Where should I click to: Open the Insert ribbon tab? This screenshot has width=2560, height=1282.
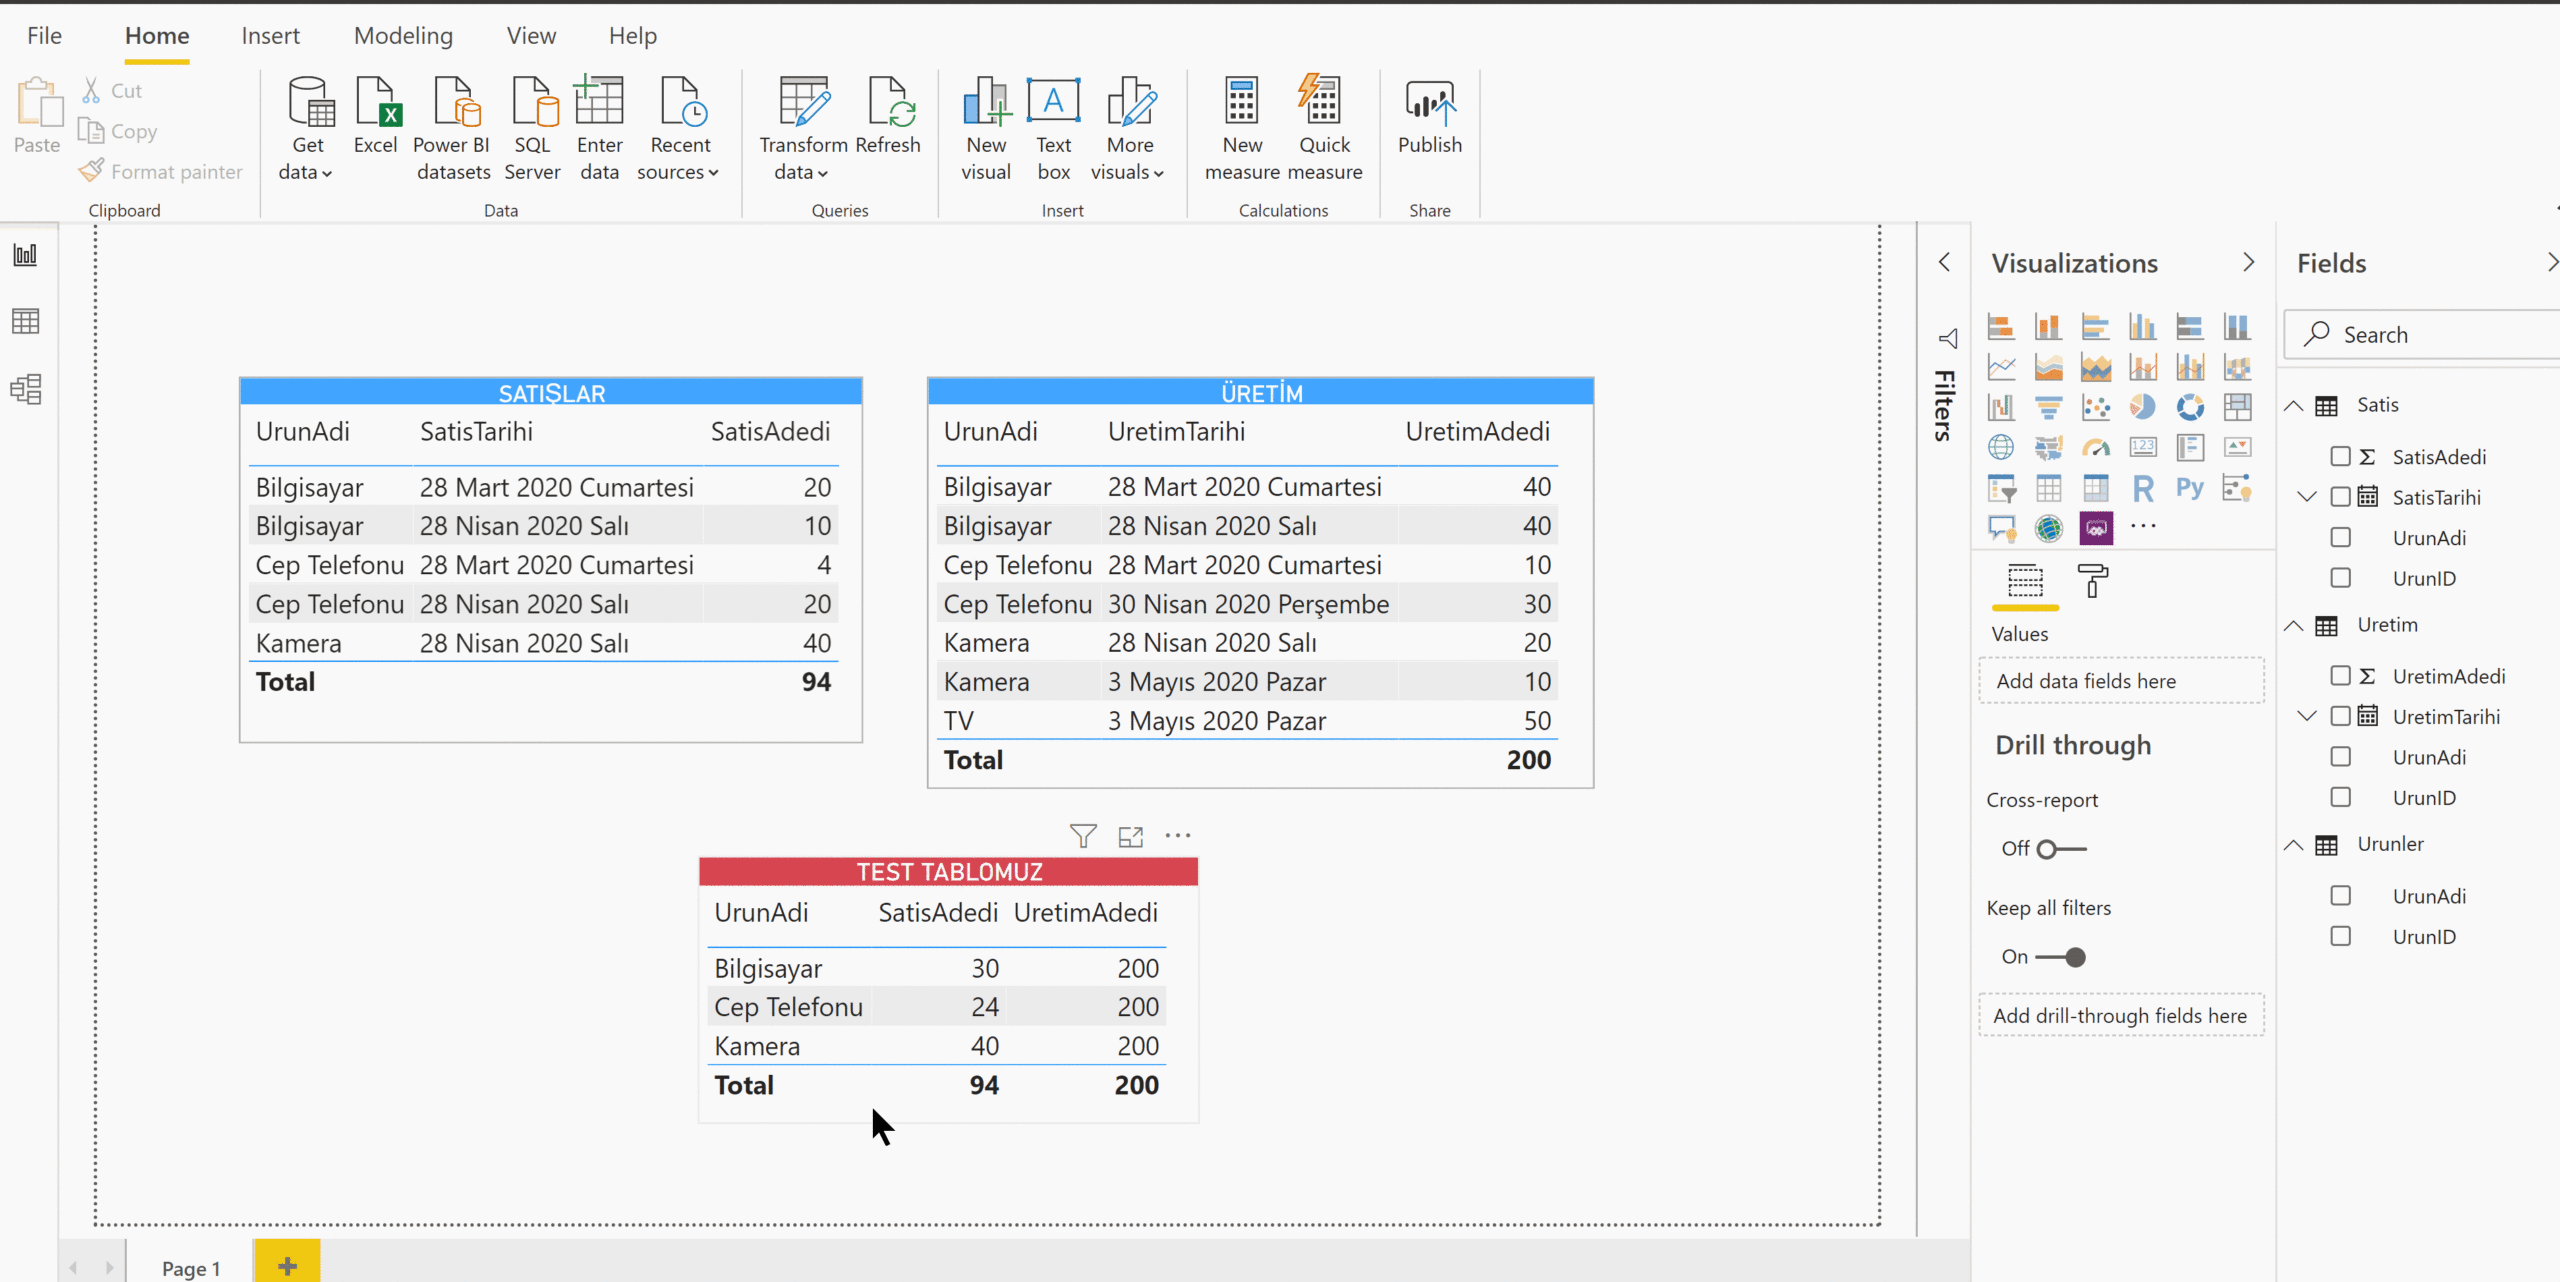(x=270, y=36)
